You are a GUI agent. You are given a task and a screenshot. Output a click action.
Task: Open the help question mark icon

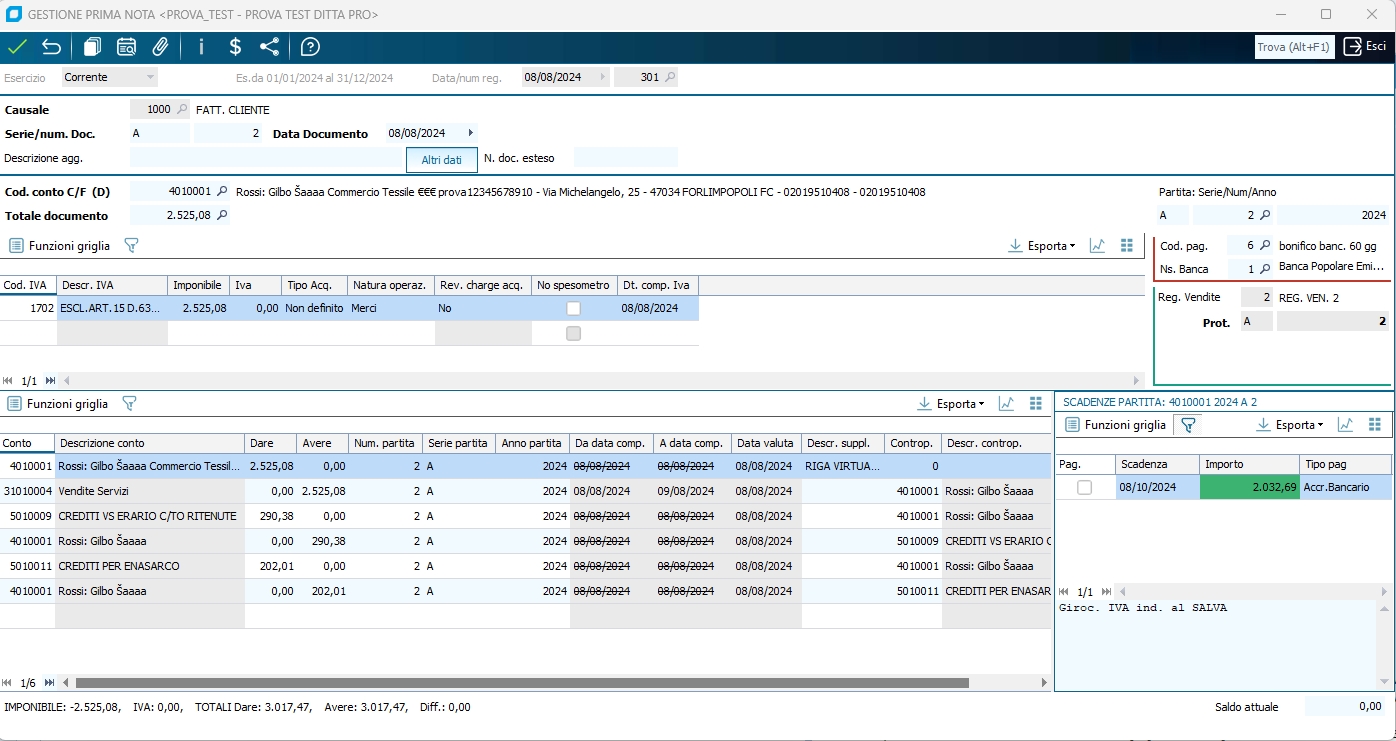click(310, 47)
